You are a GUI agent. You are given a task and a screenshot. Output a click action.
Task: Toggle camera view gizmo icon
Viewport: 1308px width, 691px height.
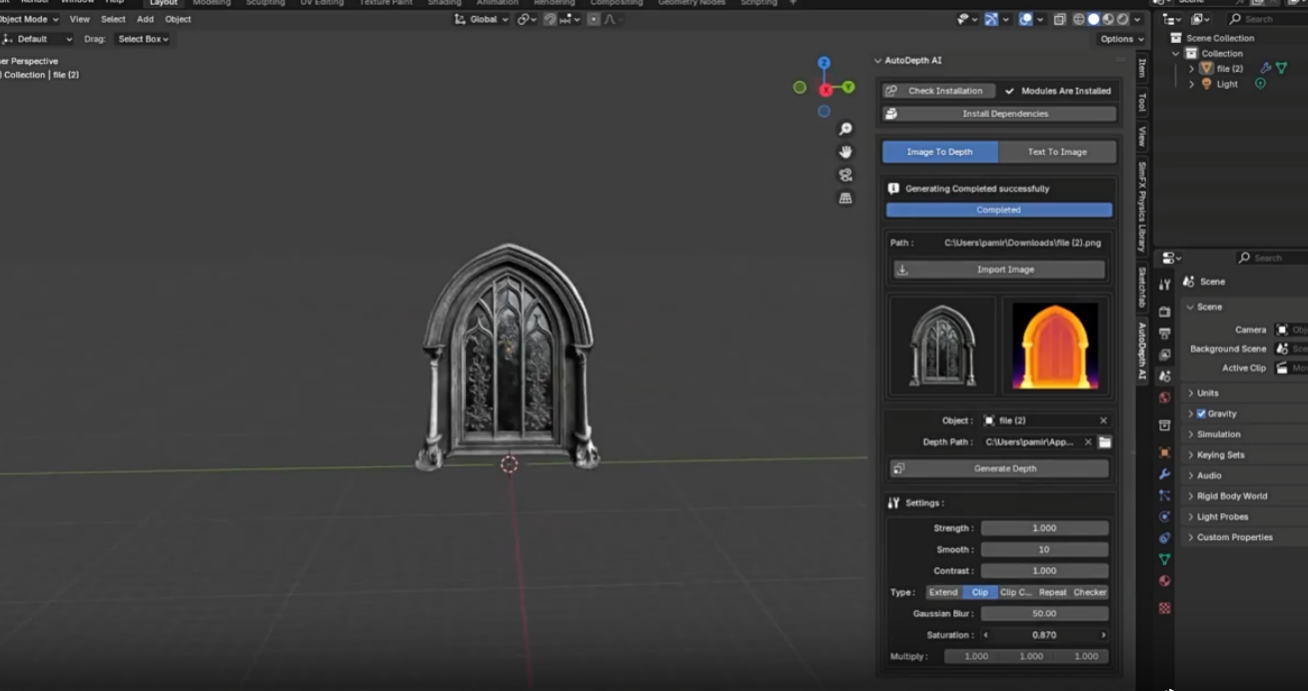[845, 175]
